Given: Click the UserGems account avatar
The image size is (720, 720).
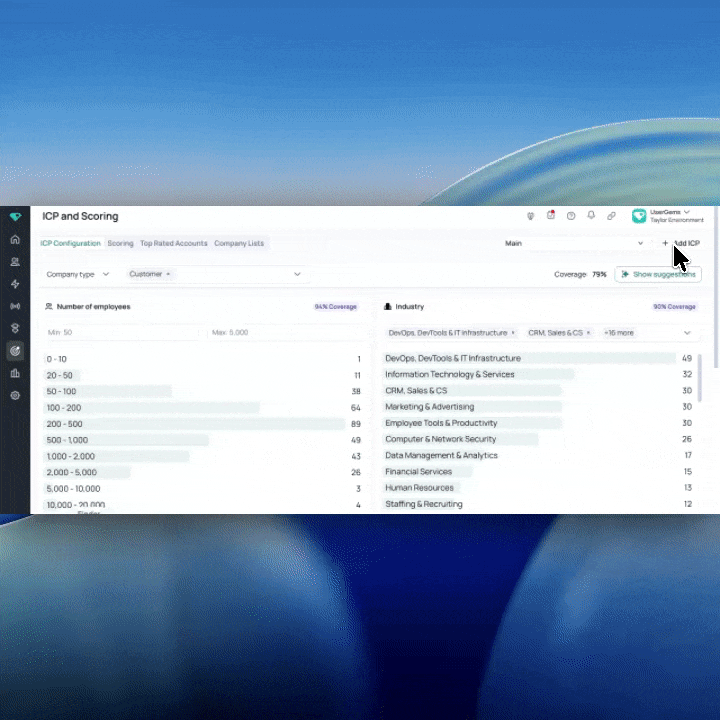Looking at the screenshot, I should point(639,216).
